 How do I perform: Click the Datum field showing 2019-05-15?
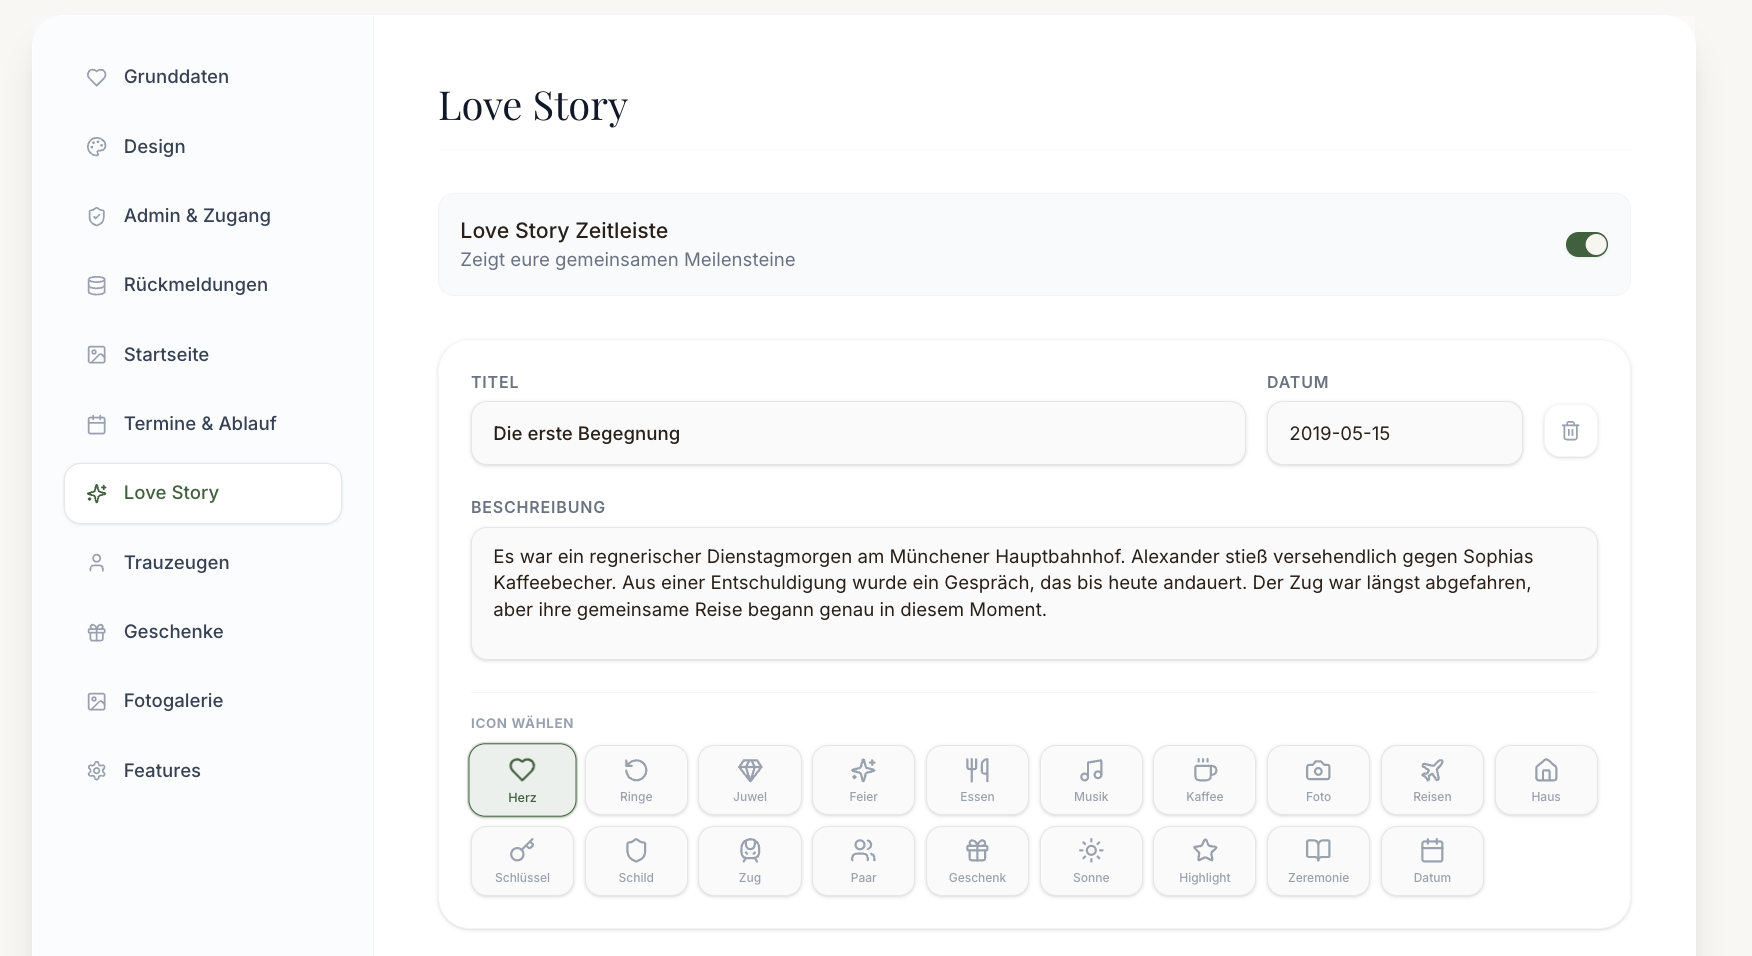(1394, 433)
